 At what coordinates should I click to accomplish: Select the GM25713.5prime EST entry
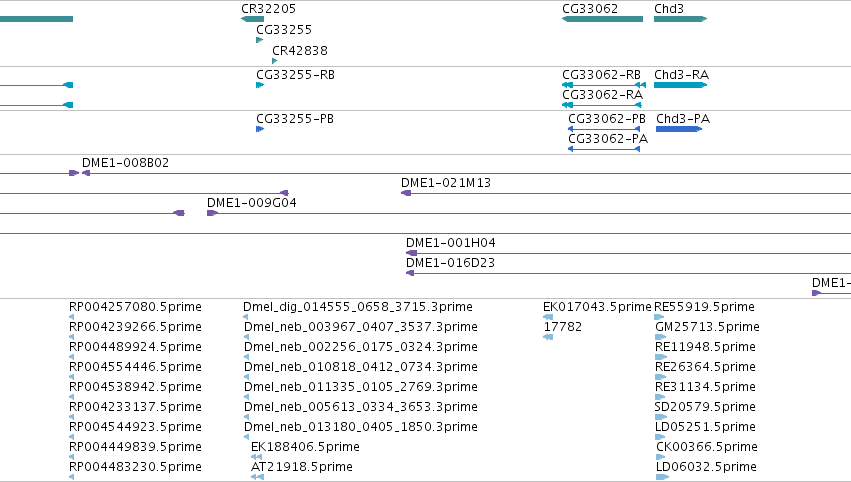pyautogui.click(x=707, y=327)
